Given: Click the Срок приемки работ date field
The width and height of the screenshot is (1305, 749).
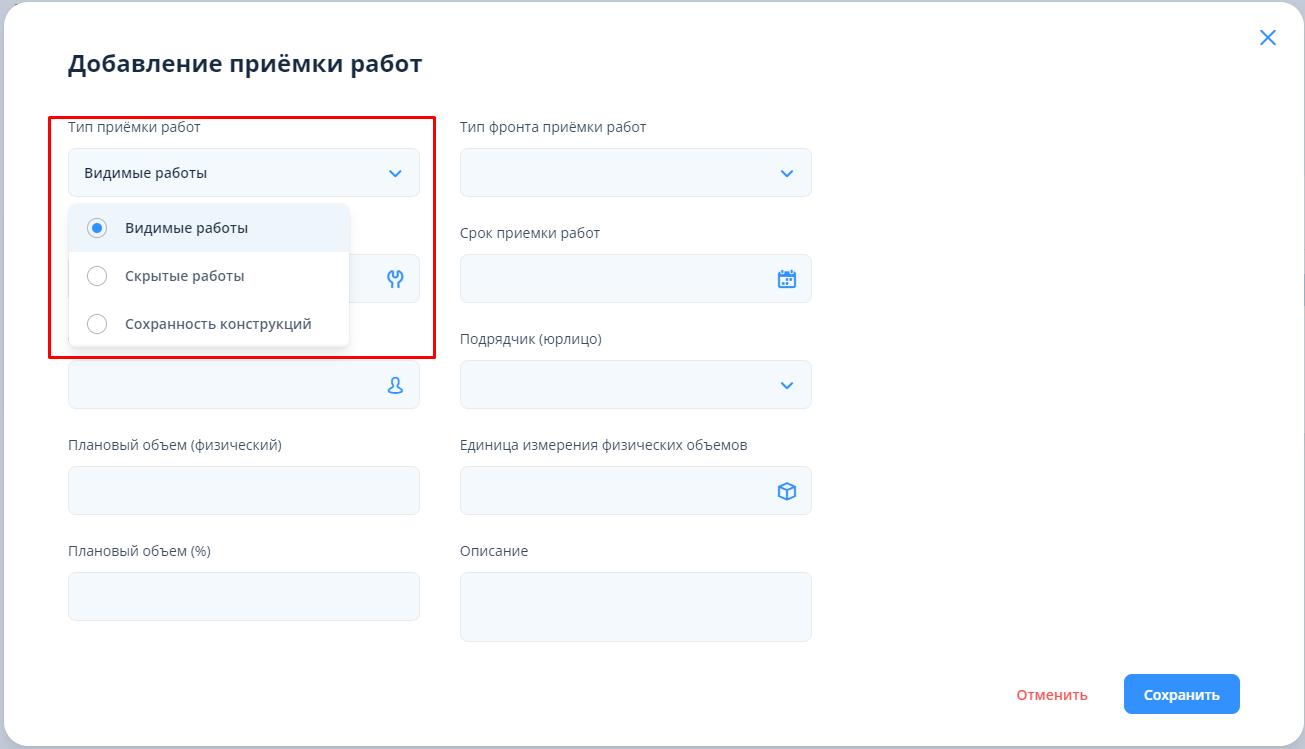Looking at the screenshot, I should 615,279.
